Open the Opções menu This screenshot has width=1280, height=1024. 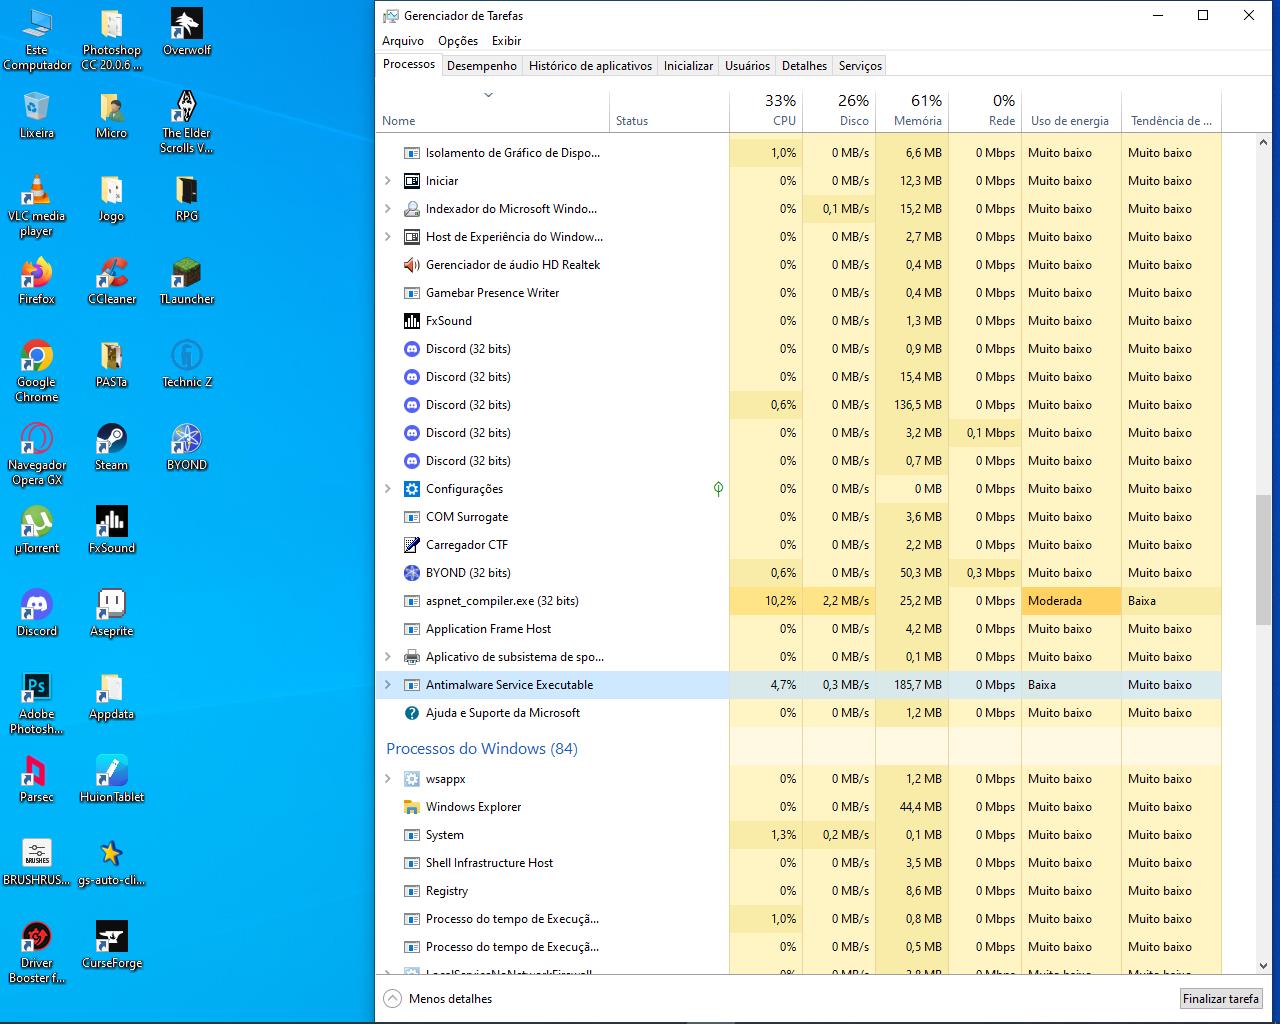(457, 41)
